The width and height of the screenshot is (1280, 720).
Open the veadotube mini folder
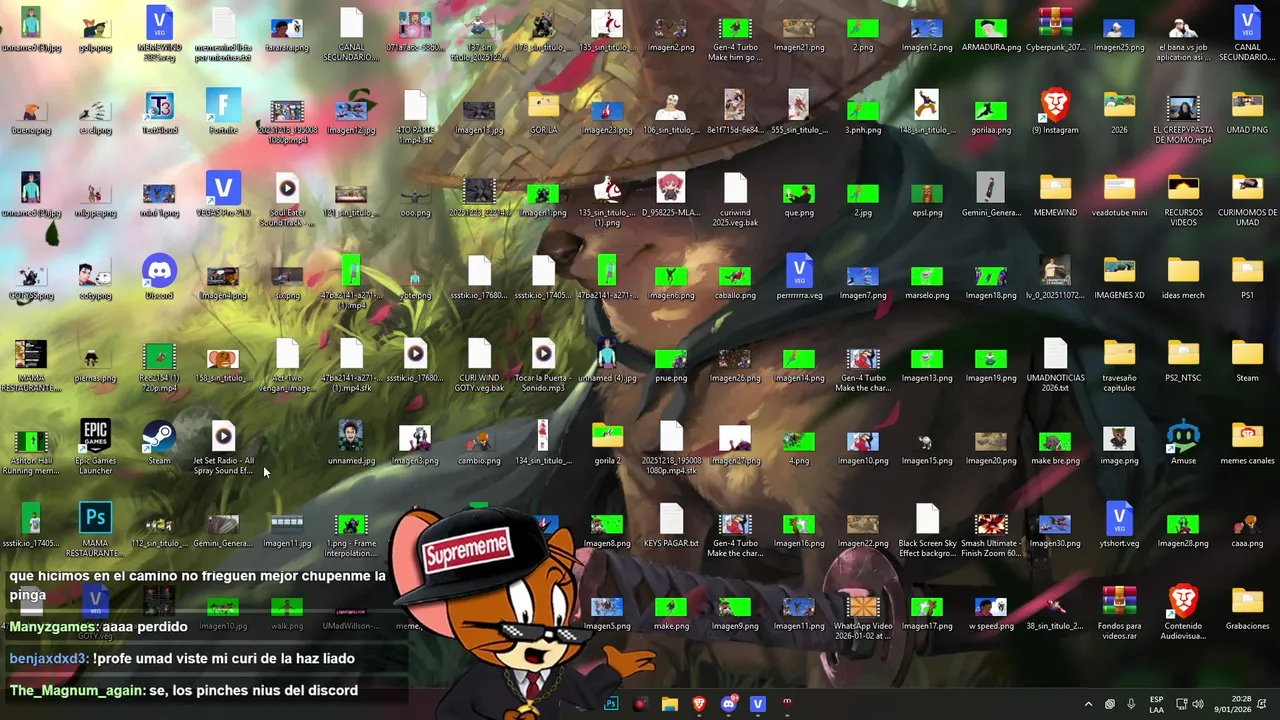coord(1119,195)
